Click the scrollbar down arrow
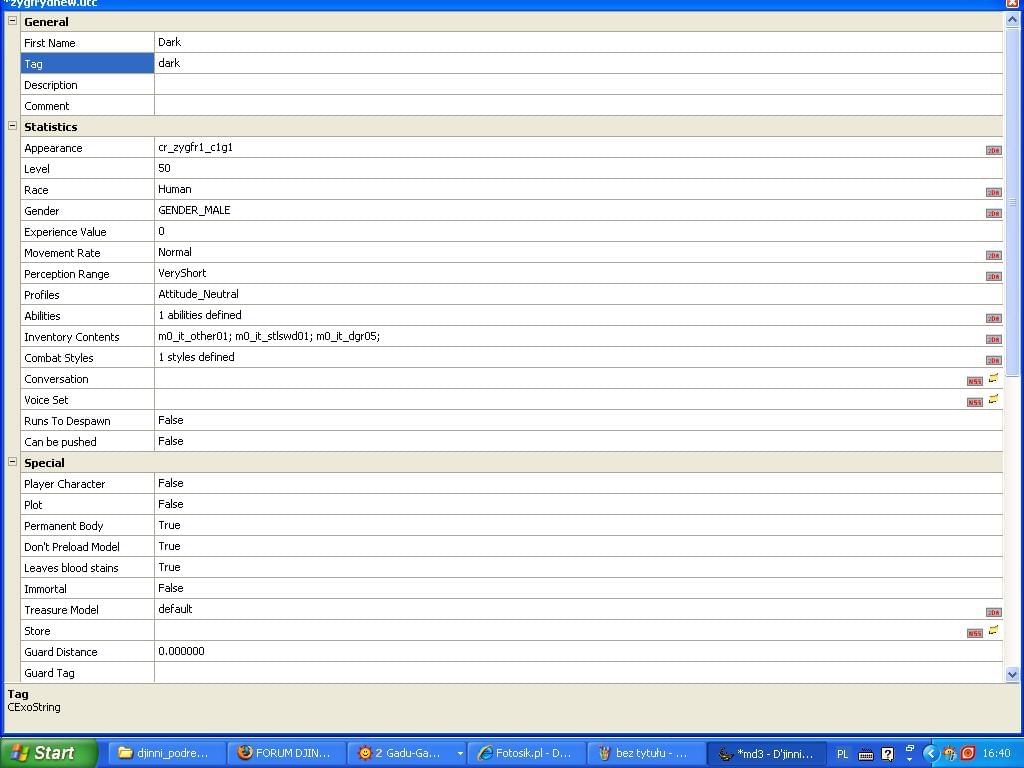Image resolution: width=1024 pixels, height=768 pixels. pyautogui.click(x=1012, y=675)
